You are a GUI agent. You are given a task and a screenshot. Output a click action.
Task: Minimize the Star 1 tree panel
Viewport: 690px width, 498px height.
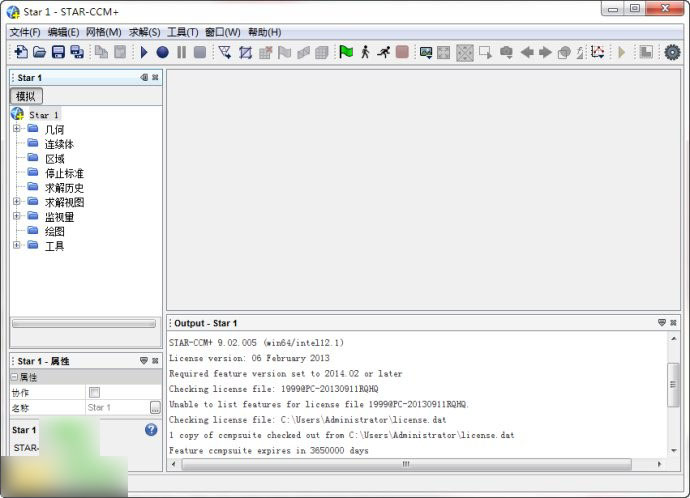[x=144, y=77]
